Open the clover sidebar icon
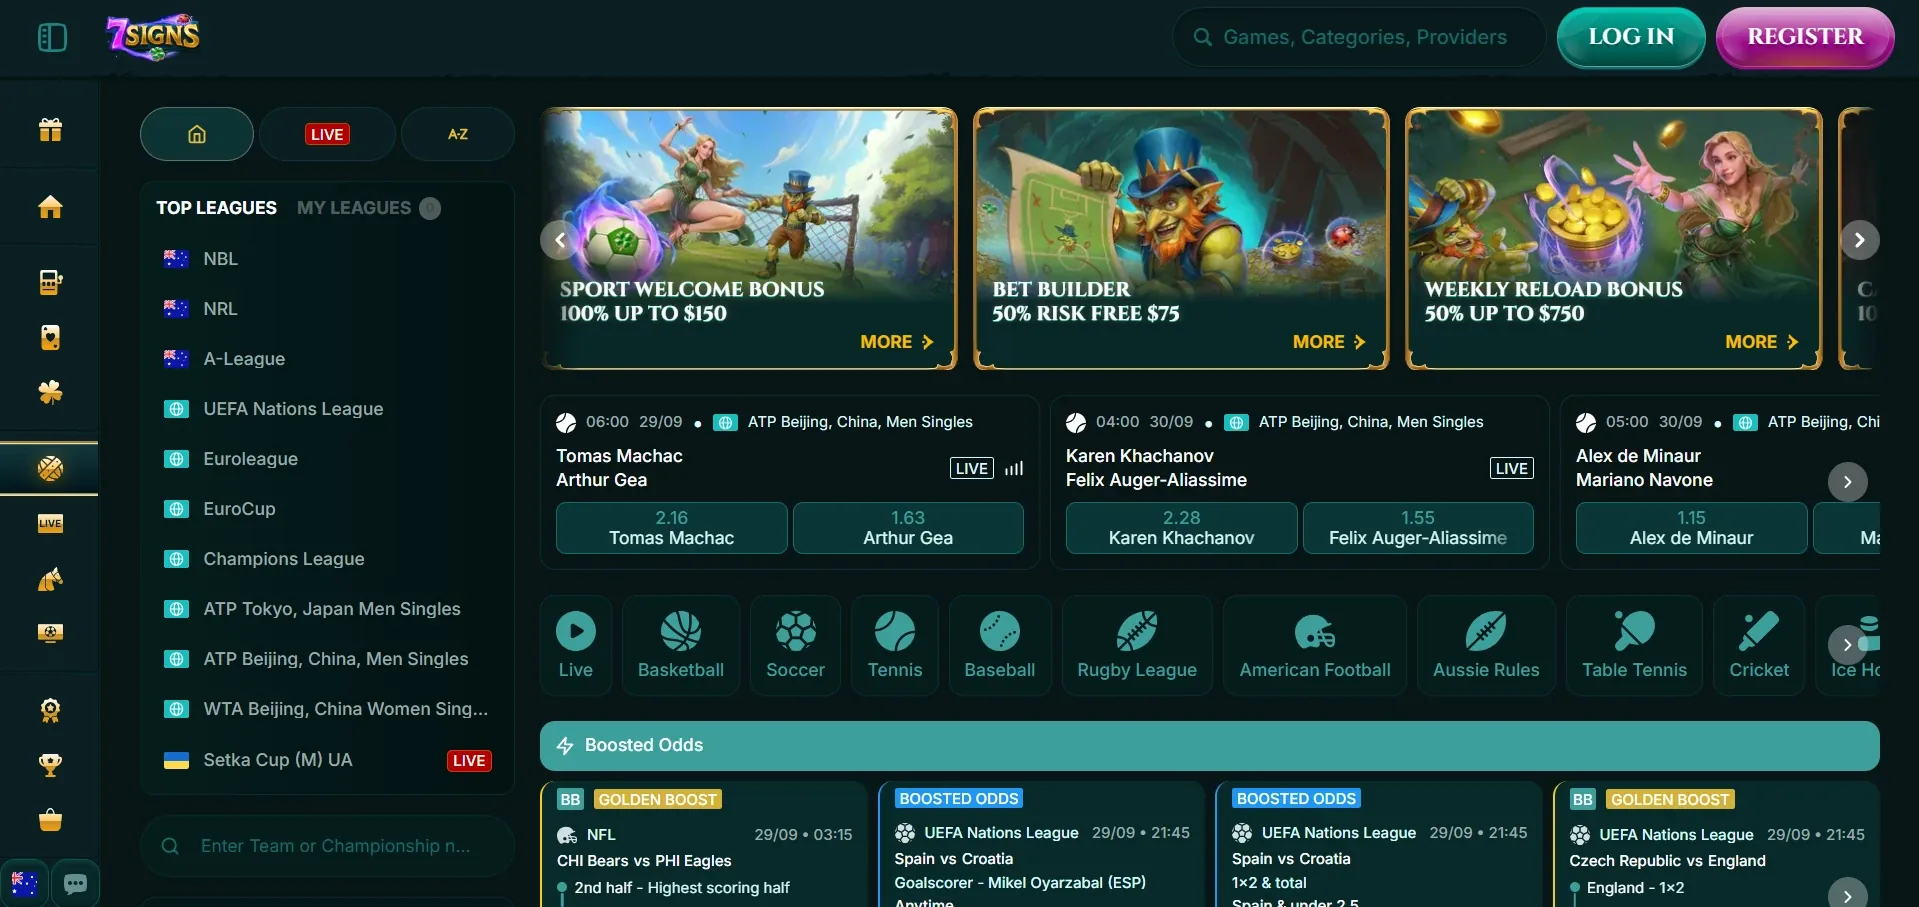 point(50,392)
